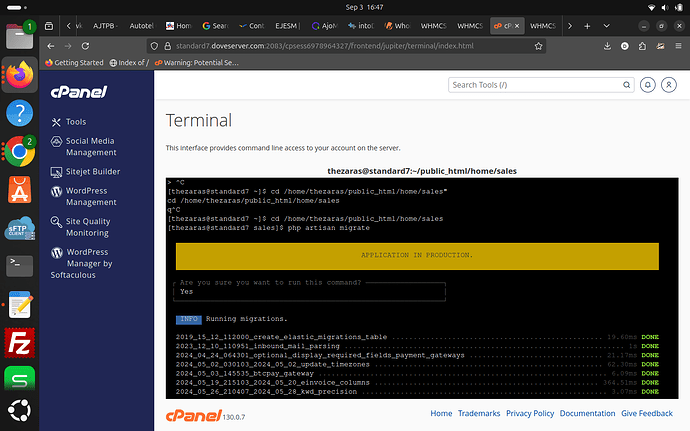Click the inbound_mail_parsing migration row

tap(417, 346)
